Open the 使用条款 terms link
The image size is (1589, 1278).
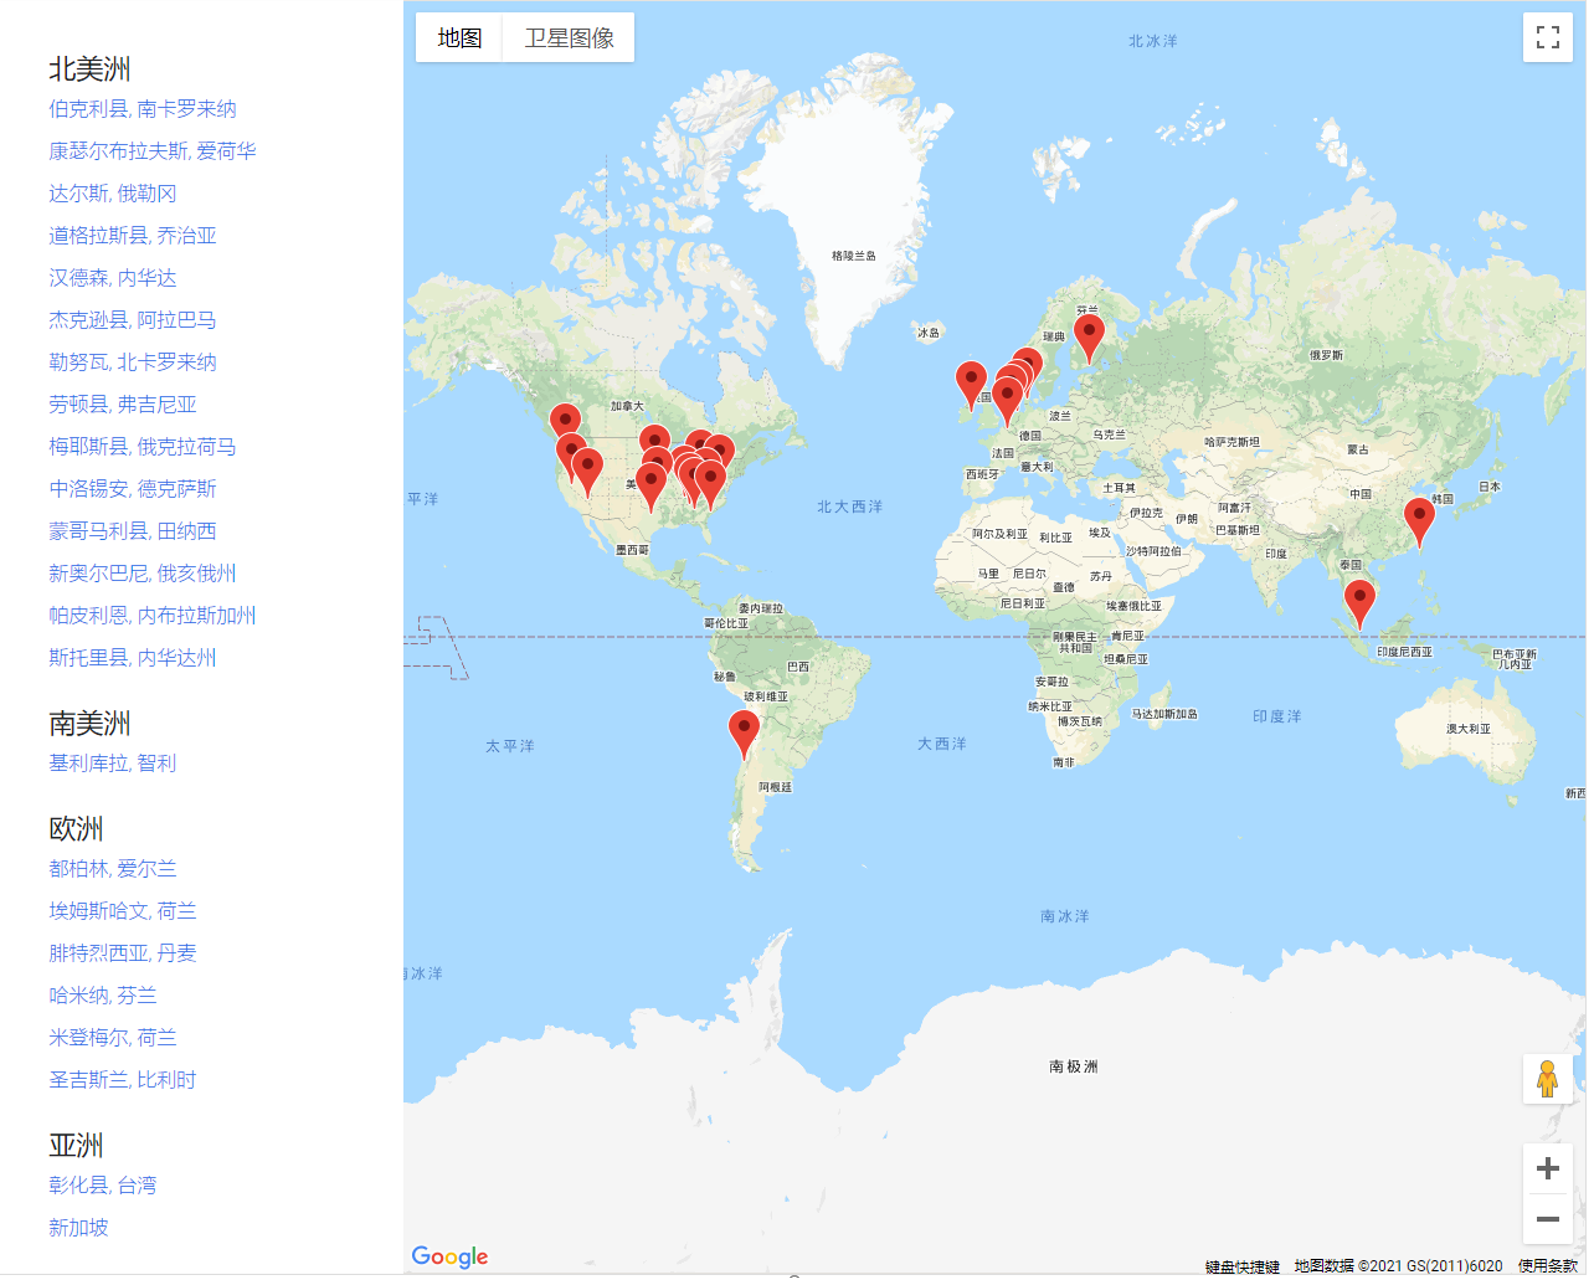[1546, 1266]
